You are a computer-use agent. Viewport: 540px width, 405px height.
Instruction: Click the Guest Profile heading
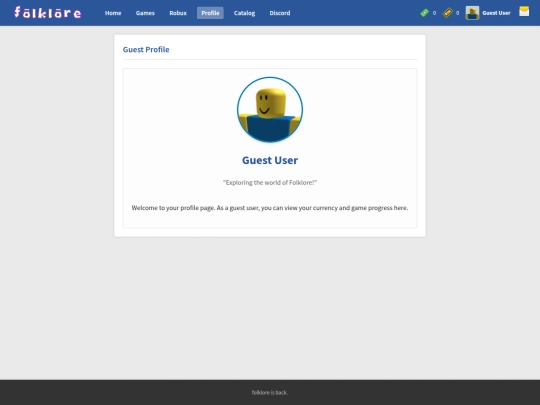[146, 50]
